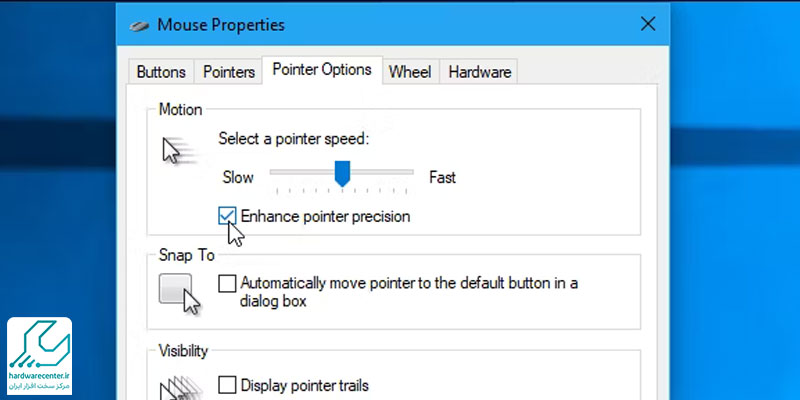Click the mouse icon in title bar

point(139,25)
